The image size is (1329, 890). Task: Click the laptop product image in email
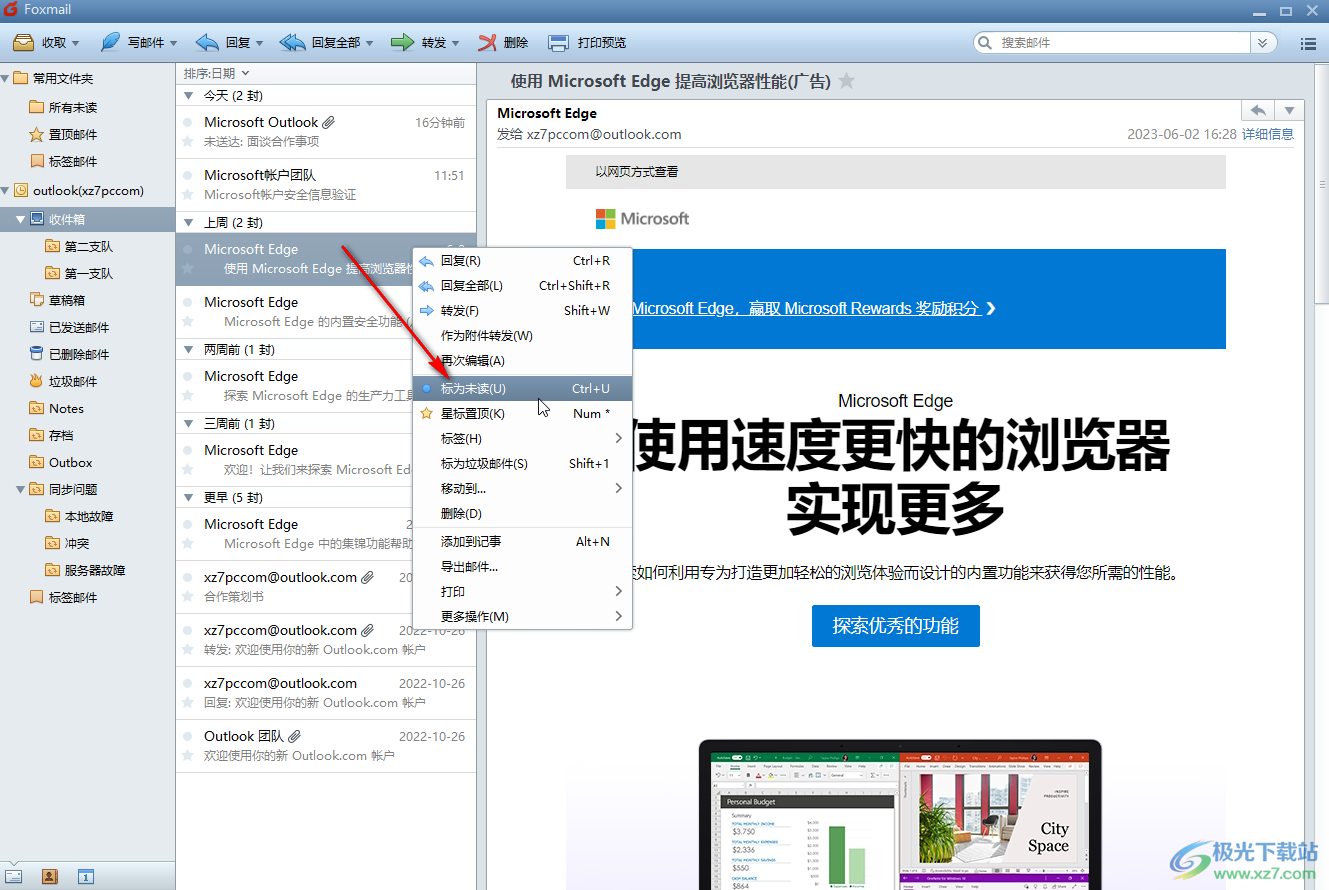900,814
